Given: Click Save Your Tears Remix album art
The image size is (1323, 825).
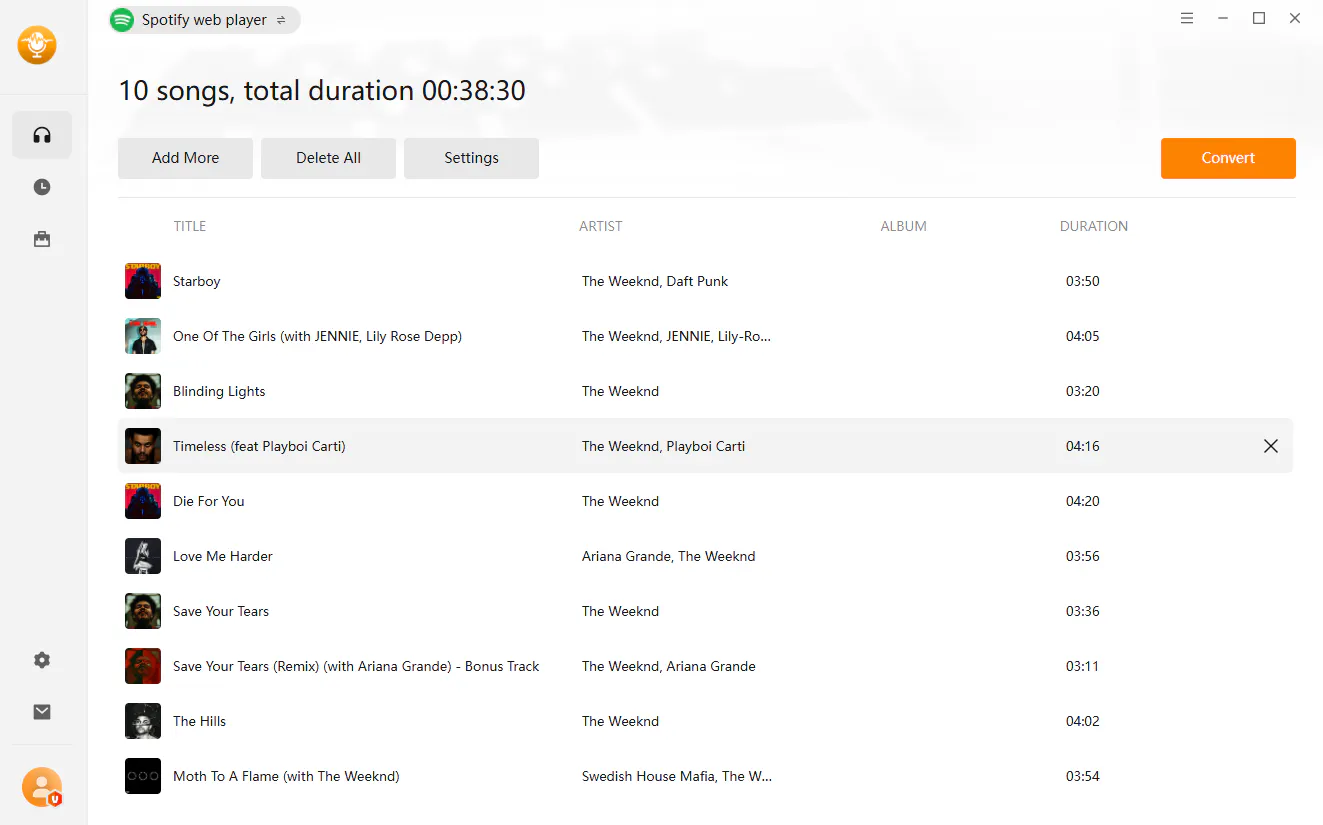Looking at the screenshot, I should pos(143,666).
